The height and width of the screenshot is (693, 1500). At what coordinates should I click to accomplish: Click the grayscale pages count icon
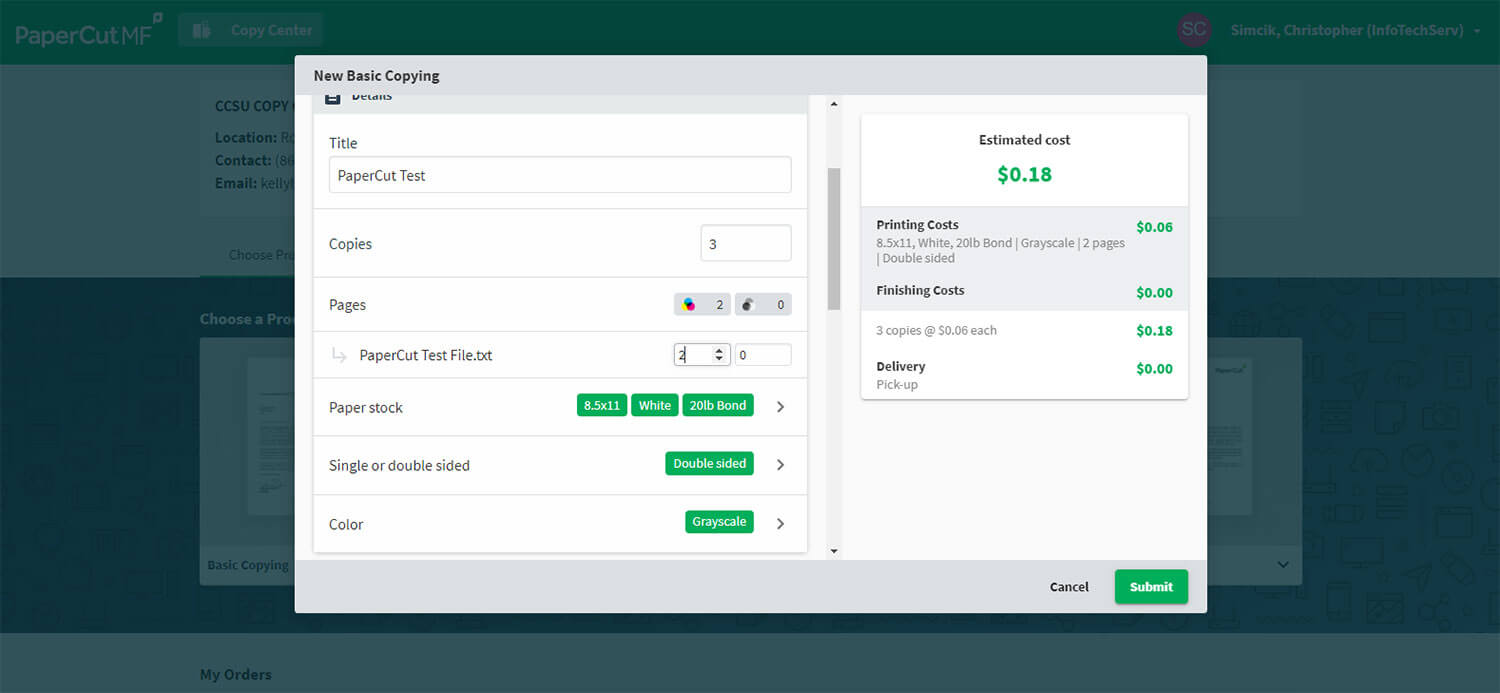coord(749,305)
